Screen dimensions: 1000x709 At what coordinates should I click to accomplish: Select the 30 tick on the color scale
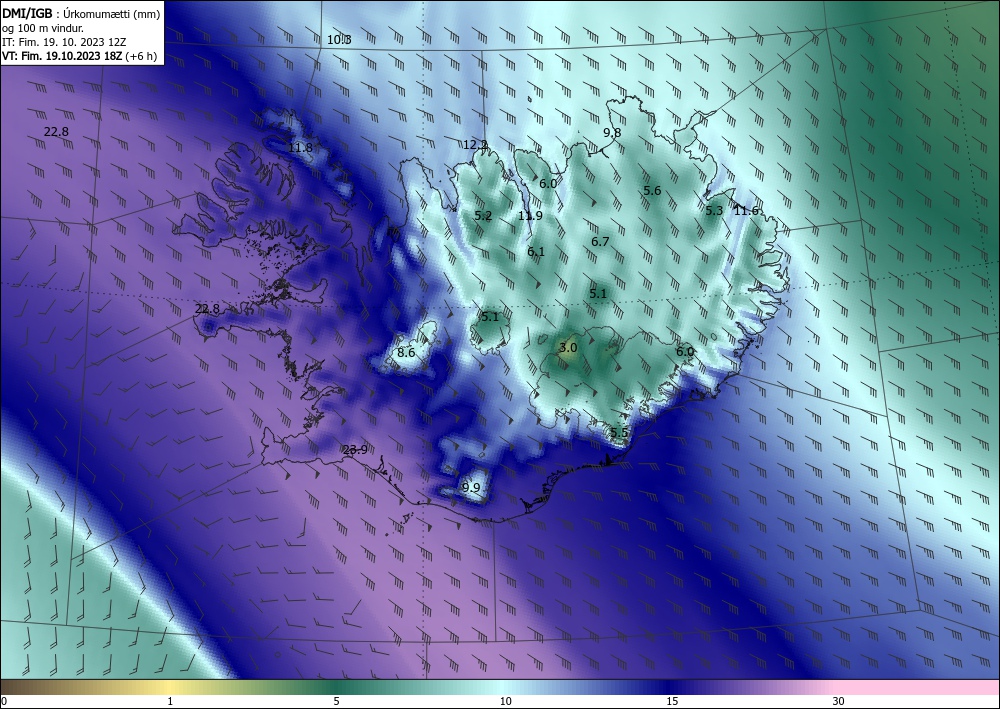(x=838, y=702)
